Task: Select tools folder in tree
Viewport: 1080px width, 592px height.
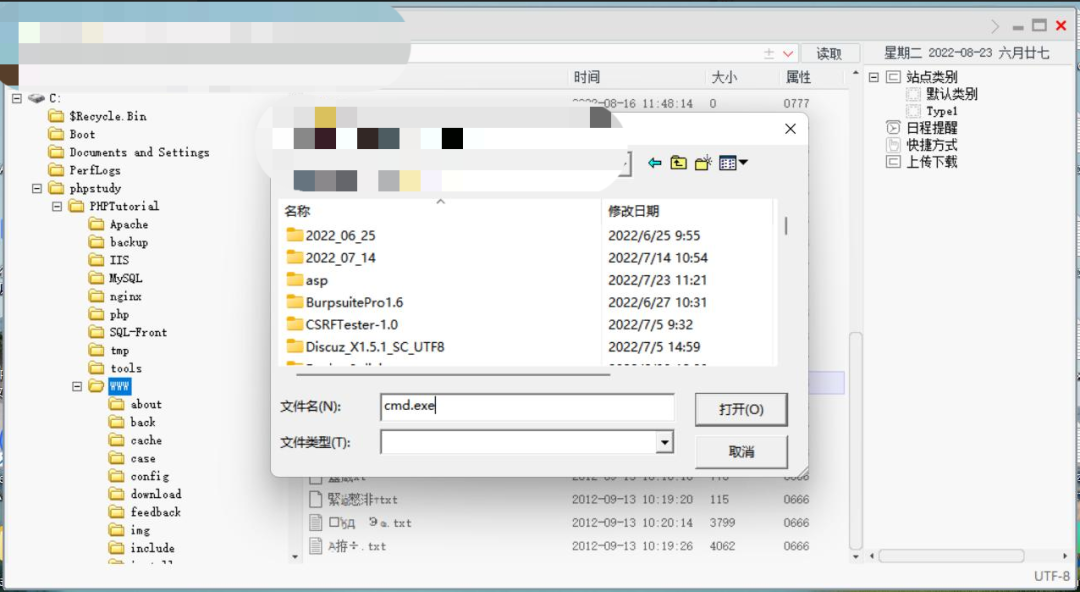Action: point(115,368)
